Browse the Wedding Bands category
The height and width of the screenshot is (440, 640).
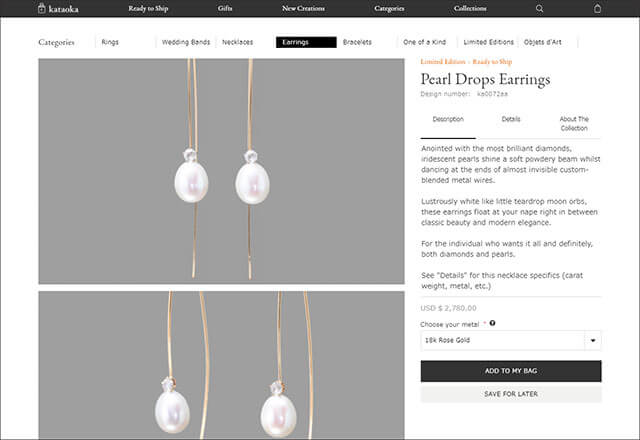[186, 43]
